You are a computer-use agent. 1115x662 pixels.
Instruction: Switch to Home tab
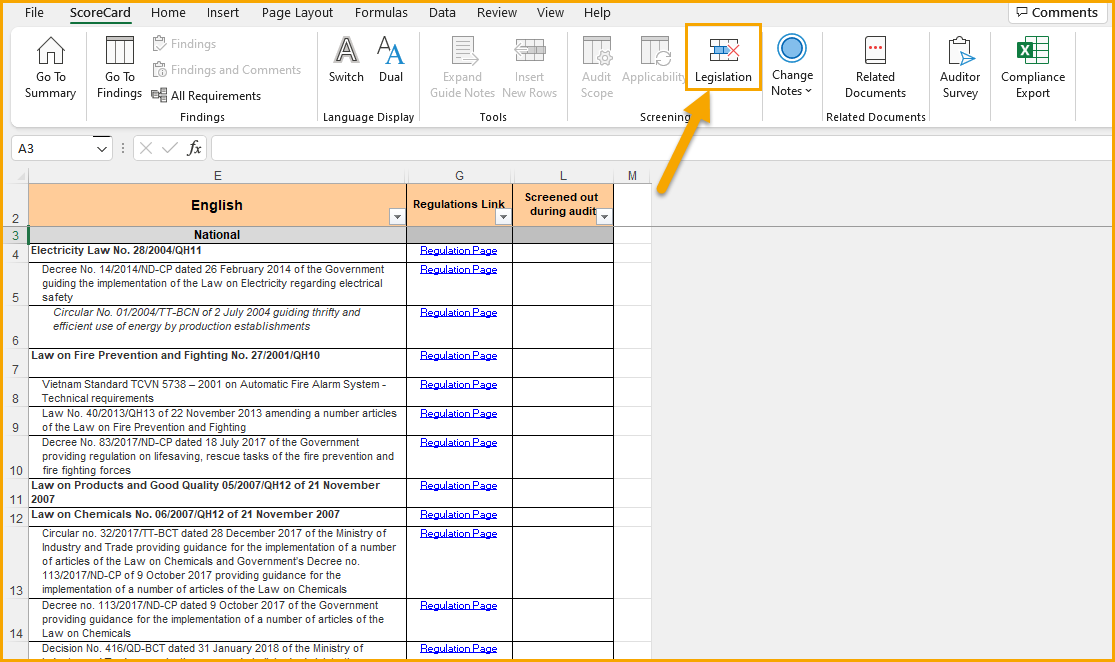click(x=169, y=12)
